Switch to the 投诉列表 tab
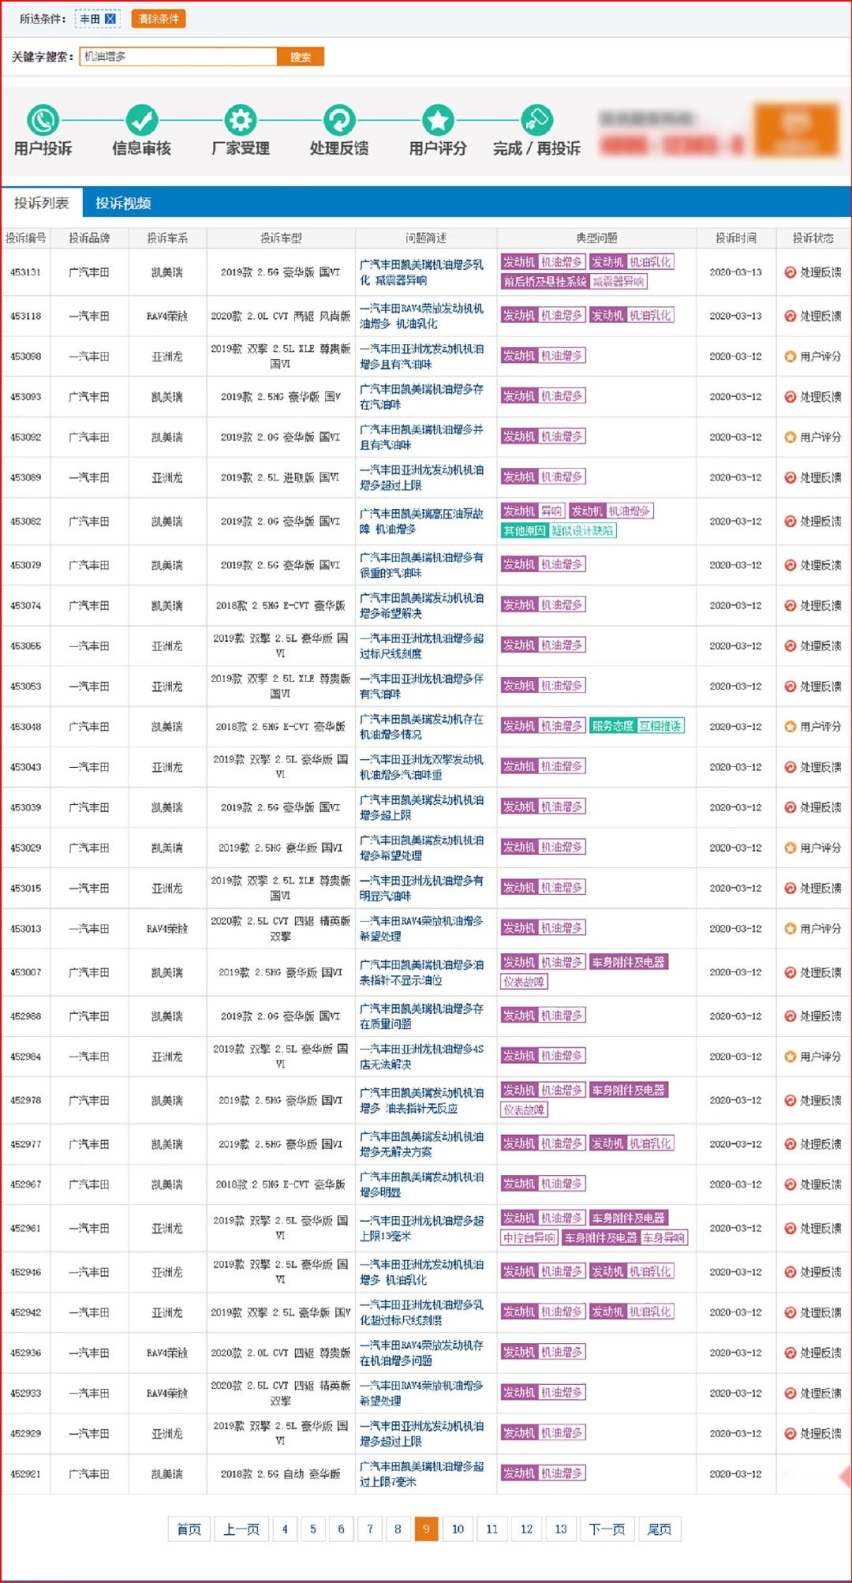This screenshot has height=1583, width=852. point(41,203)
